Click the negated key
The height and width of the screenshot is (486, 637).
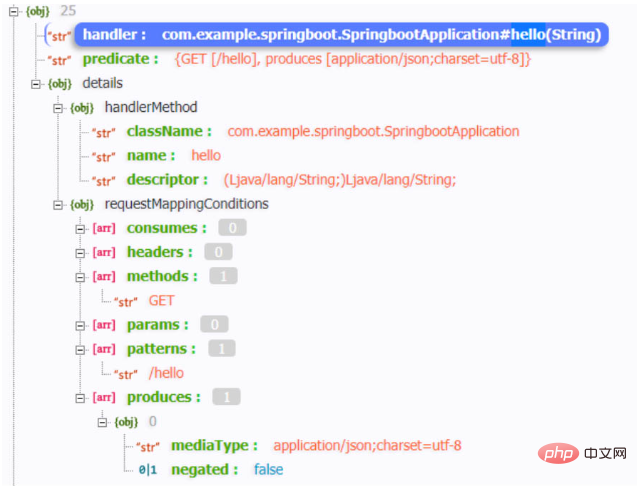(204, 470)
